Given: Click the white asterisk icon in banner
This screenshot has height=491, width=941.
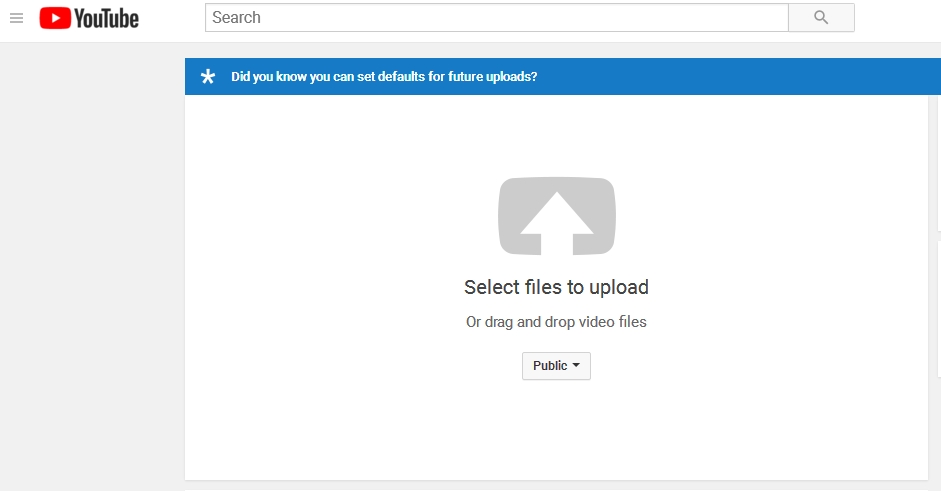Looking at the screenshot, I should click(208, 77).
